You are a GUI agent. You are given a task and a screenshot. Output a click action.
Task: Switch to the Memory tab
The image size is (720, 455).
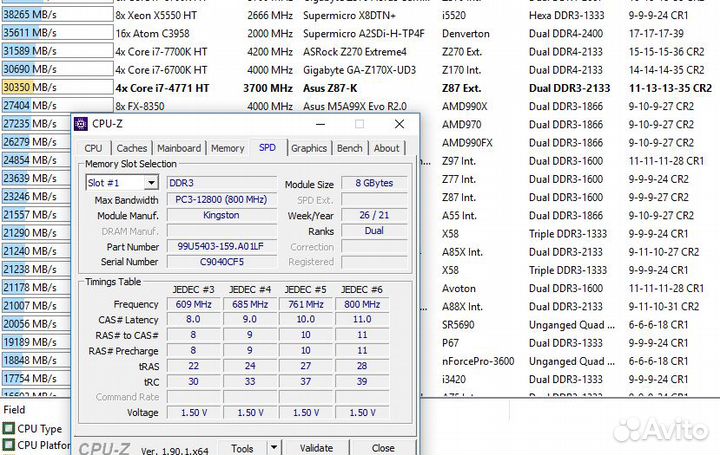pos(227,148)
